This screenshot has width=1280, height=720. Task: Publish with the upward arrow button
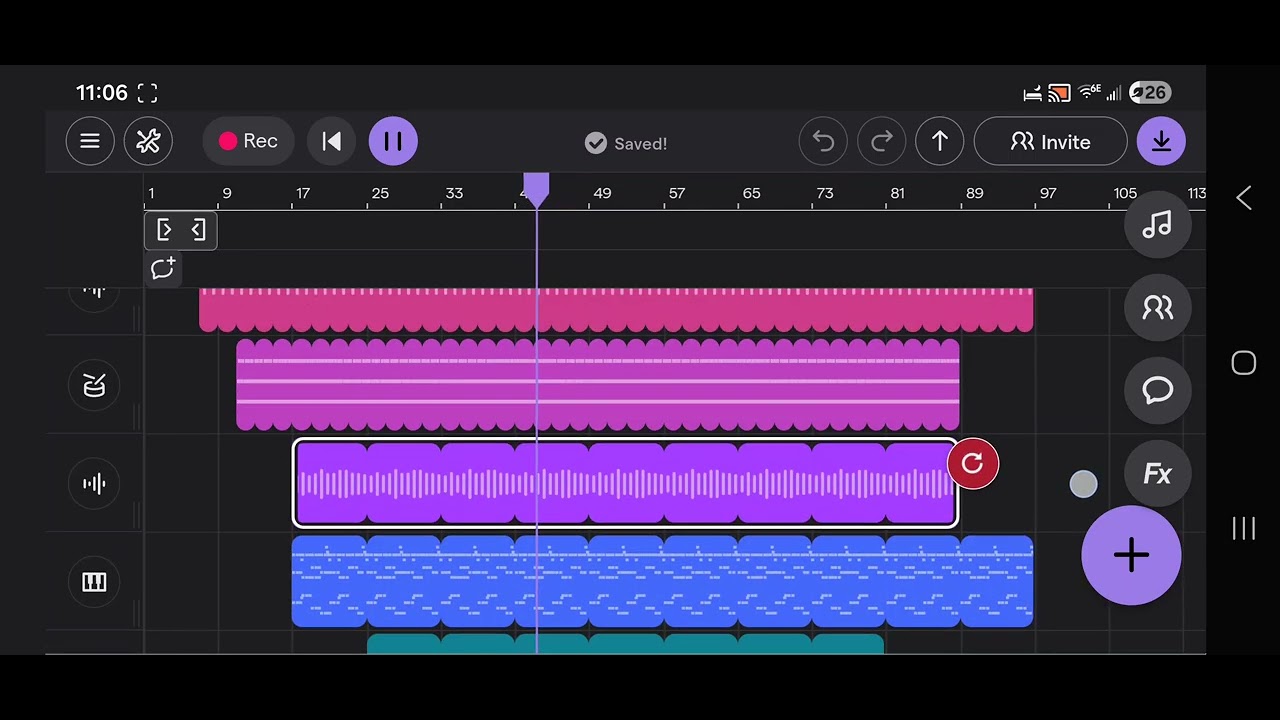click(x=940, y=142)
